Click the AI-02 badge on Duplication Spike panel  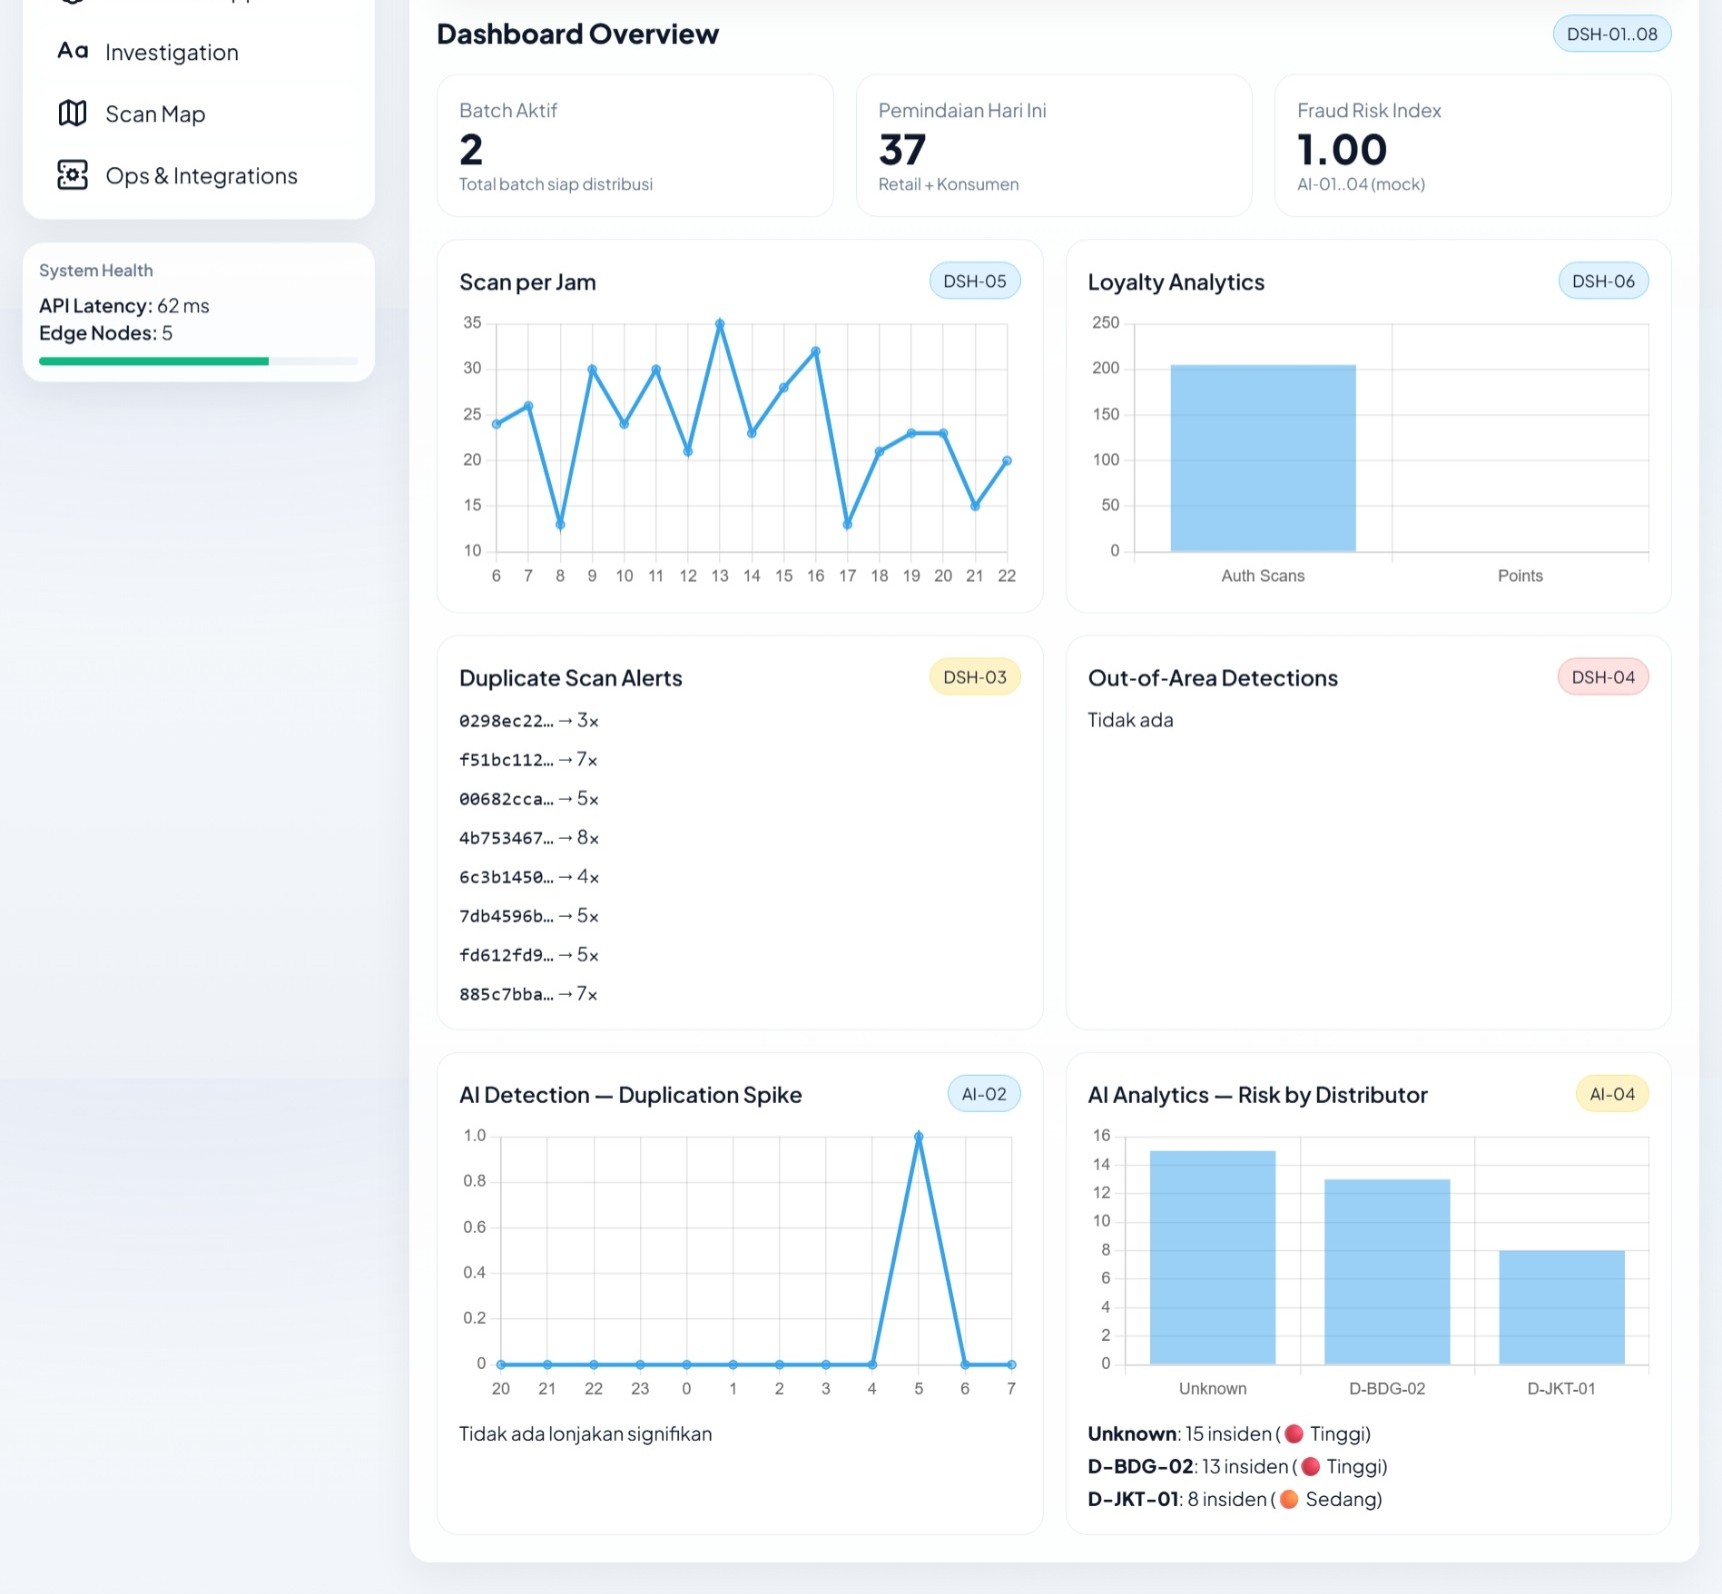(983, 1094)
